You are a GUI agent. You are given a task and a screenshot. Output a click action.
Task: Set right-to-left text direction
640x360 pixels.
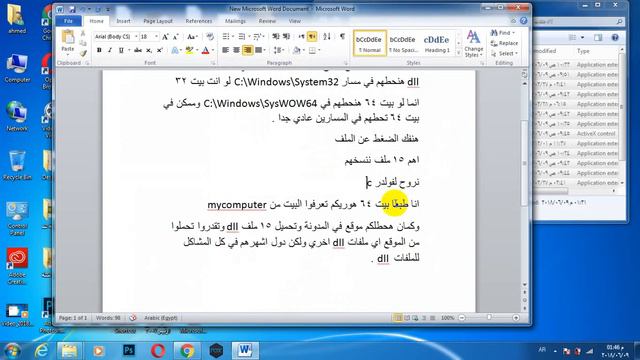[x=312, y=37]
